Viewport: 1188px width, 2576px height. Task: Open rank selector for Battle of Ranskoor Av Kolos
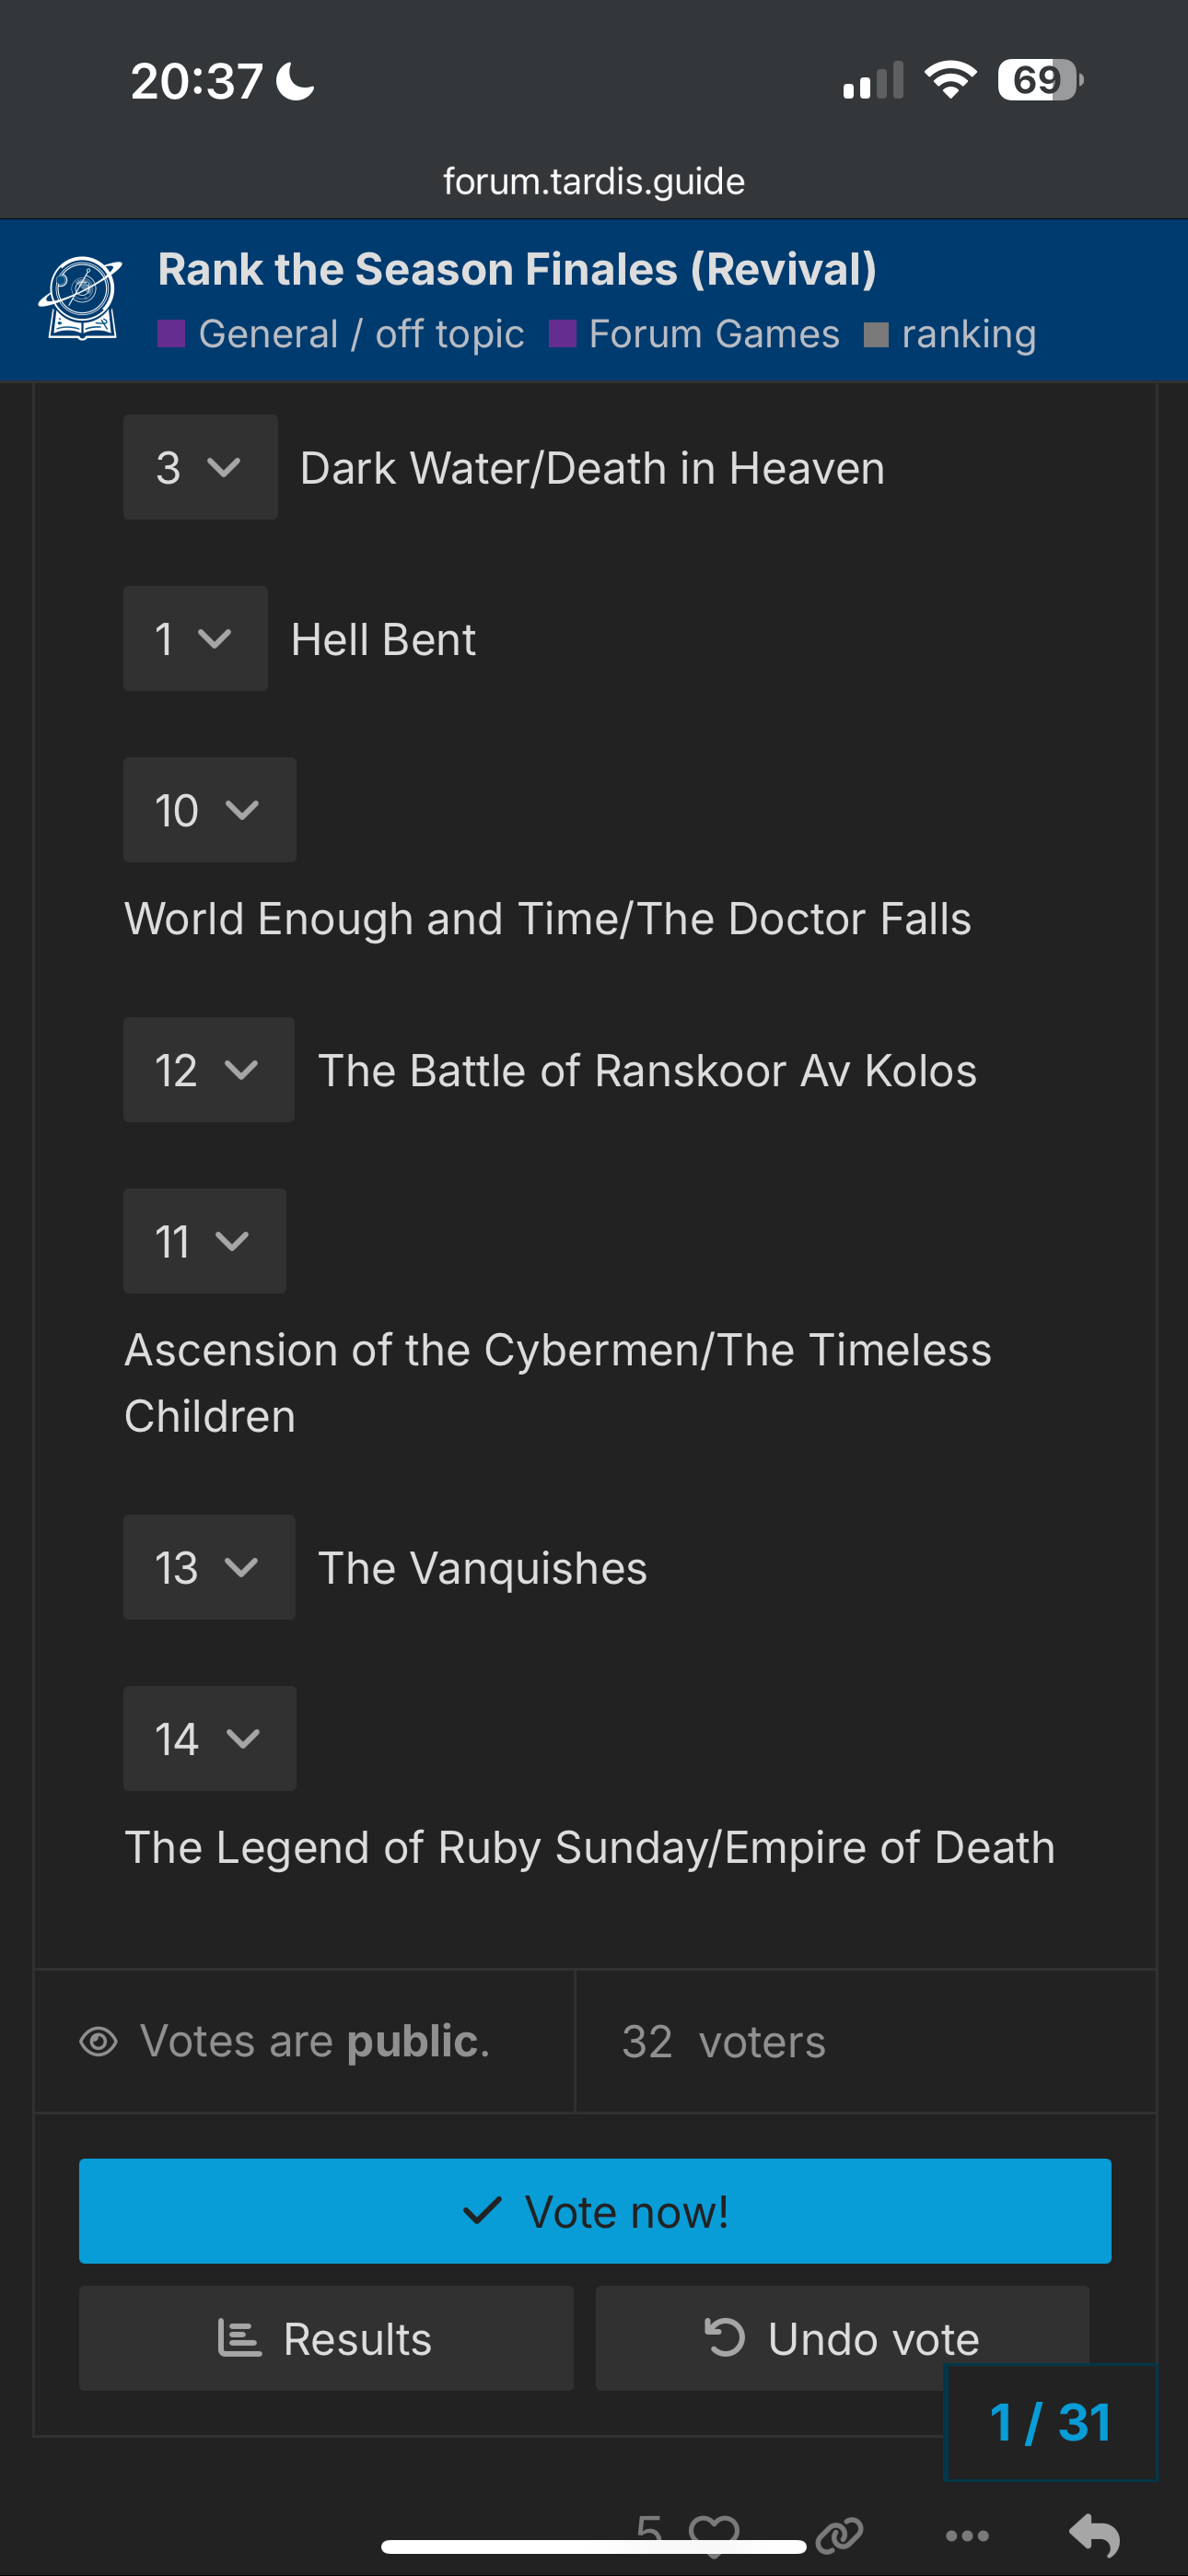click(208, 1069)
